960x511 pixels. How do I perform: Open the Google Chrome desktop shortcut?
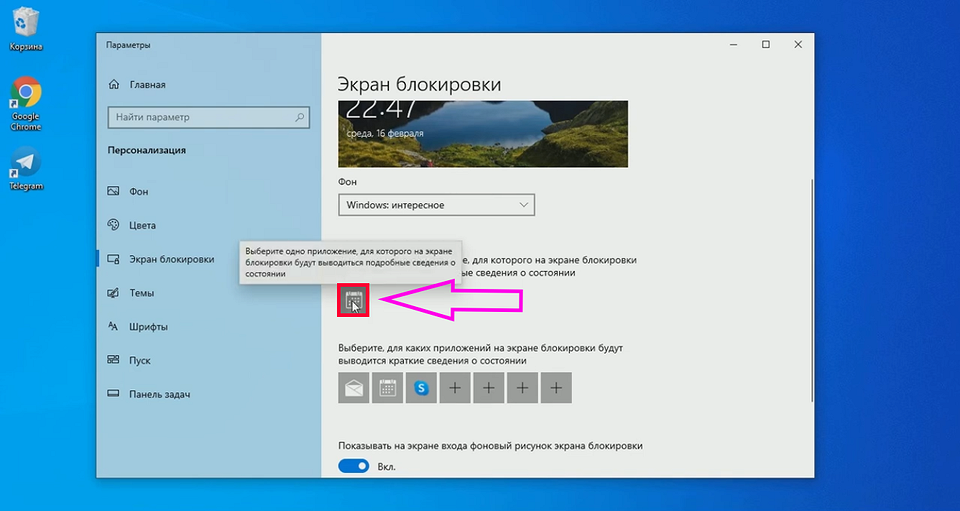(x=26, y=104)
